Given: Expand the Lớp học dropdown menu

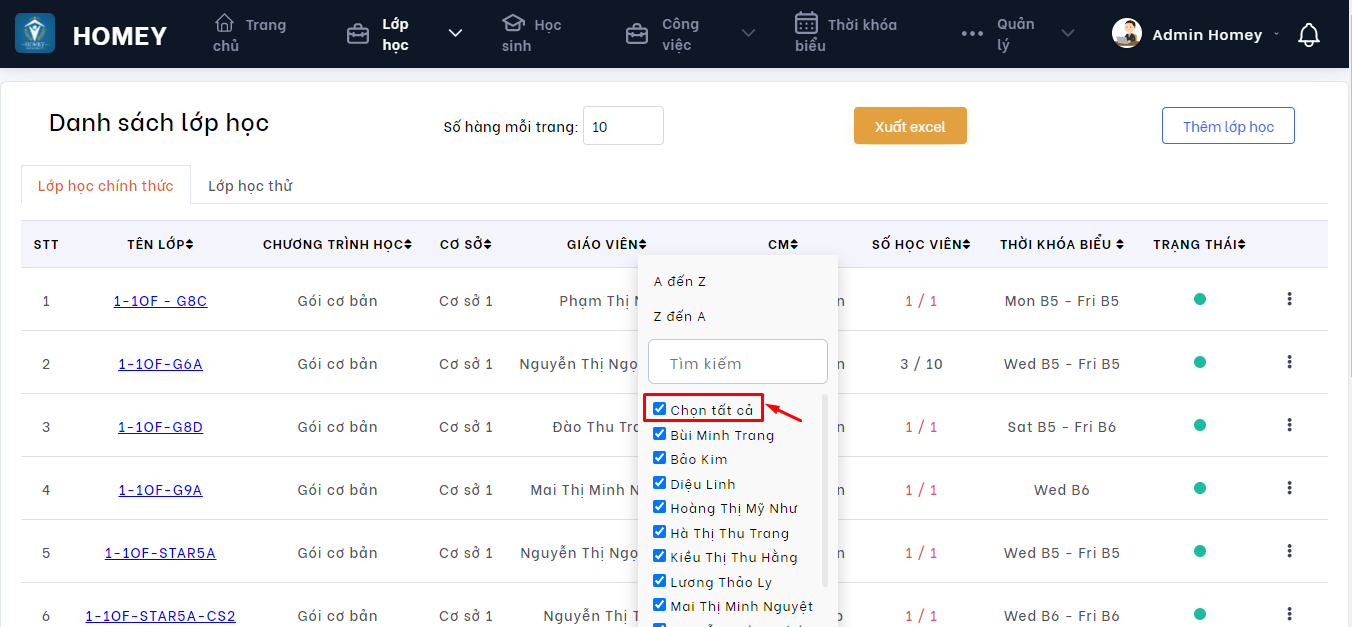Looking at the screenshot, I should 455,34.
